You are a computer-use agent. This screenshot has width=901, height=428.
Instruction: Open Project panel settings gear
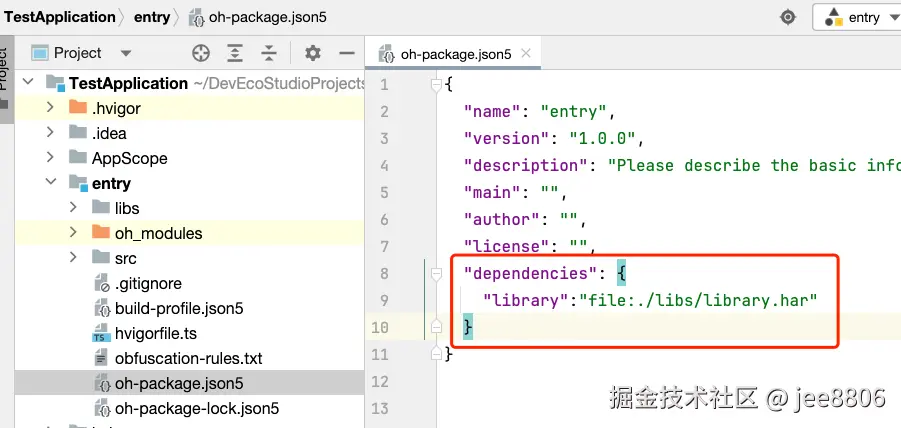313,53
